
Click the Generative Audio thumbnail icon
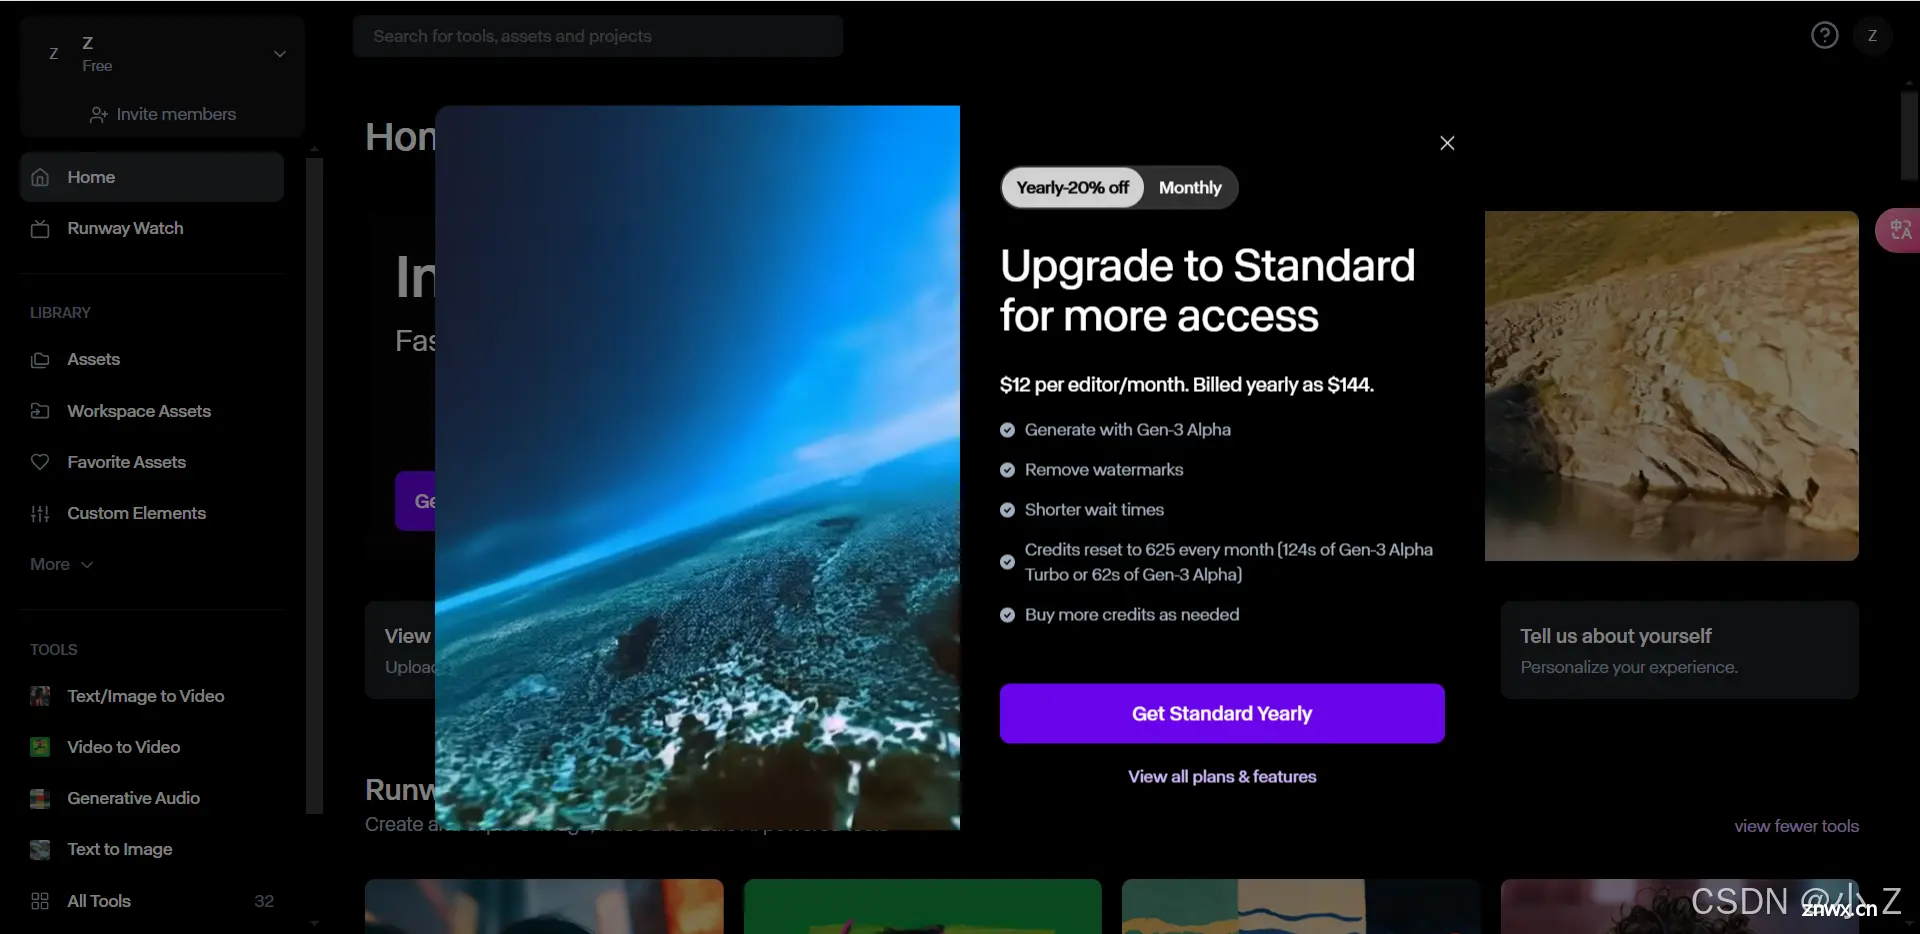click(x=40, y=798)
